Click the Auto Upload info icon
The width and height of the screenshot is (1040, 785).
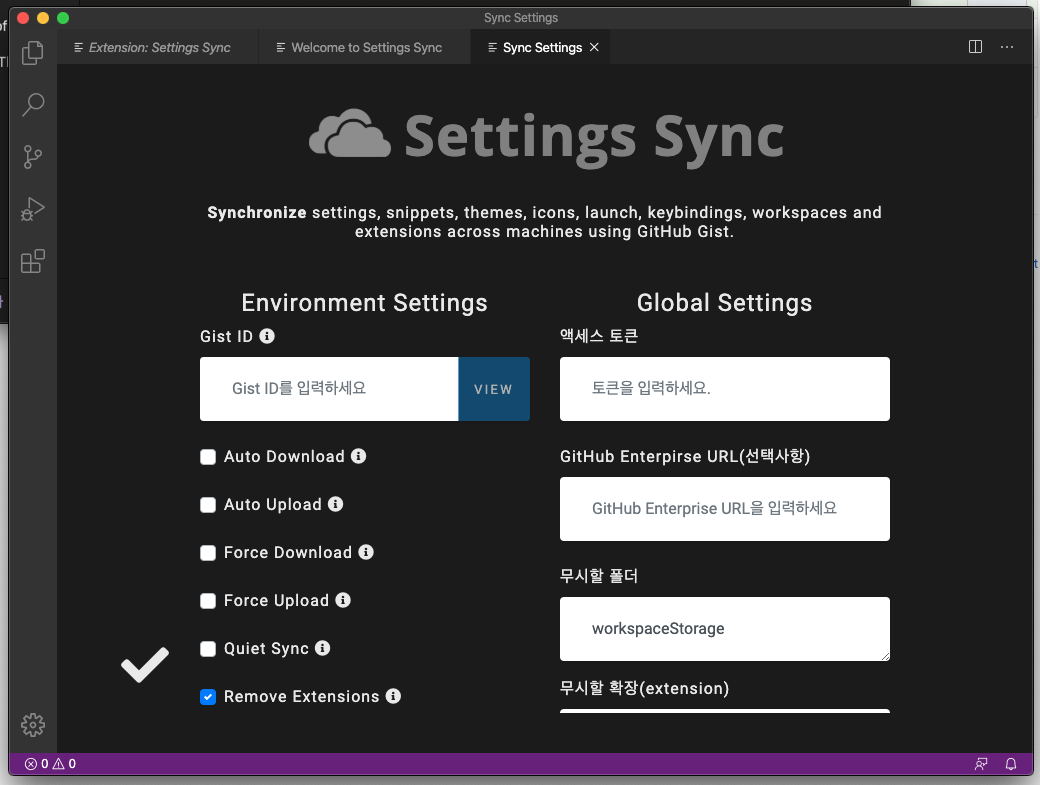point(336,504)
